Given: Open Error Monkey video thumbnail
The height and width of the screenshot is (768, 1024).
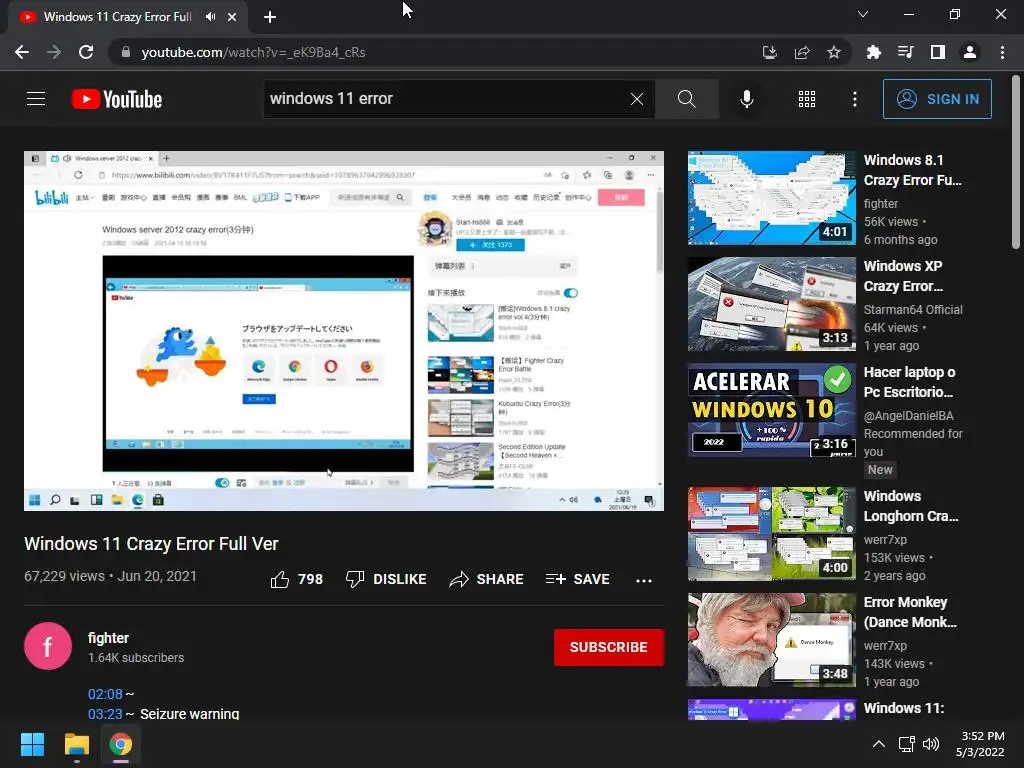Looking at the screenshot, I should tap(771, 639).
